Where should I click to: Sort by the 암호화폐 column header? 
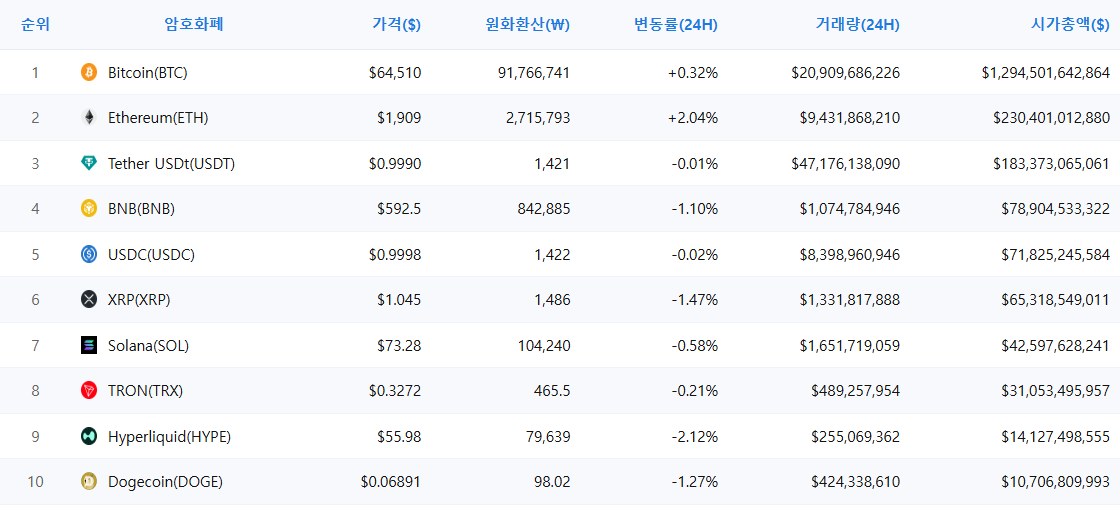tap(194, 25)
